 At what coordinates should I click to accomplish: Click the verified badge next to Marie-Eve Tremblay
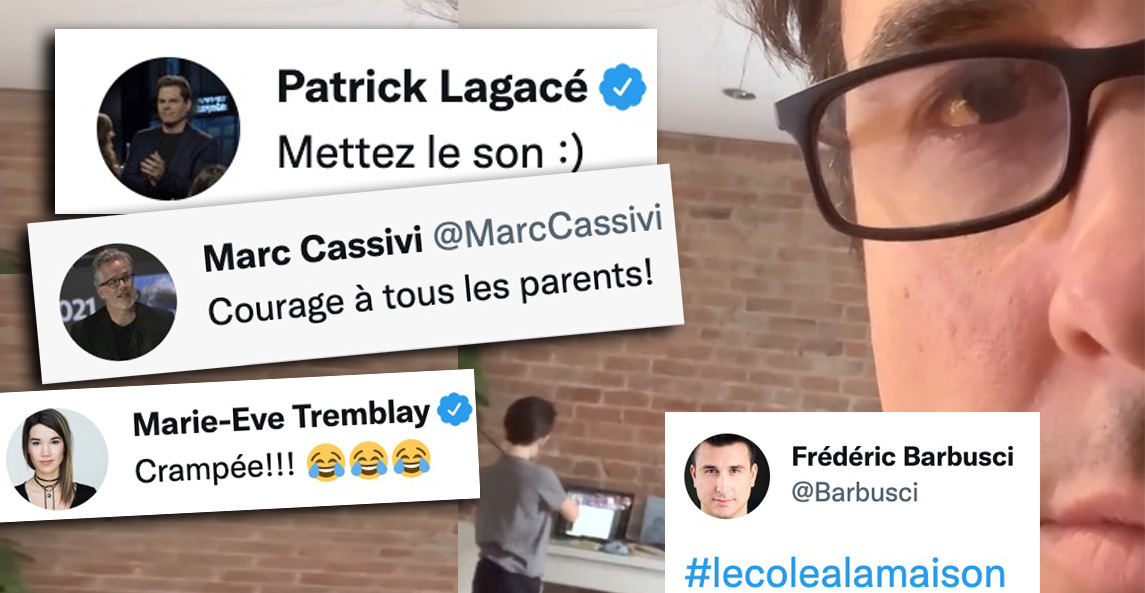click(454, 409)
